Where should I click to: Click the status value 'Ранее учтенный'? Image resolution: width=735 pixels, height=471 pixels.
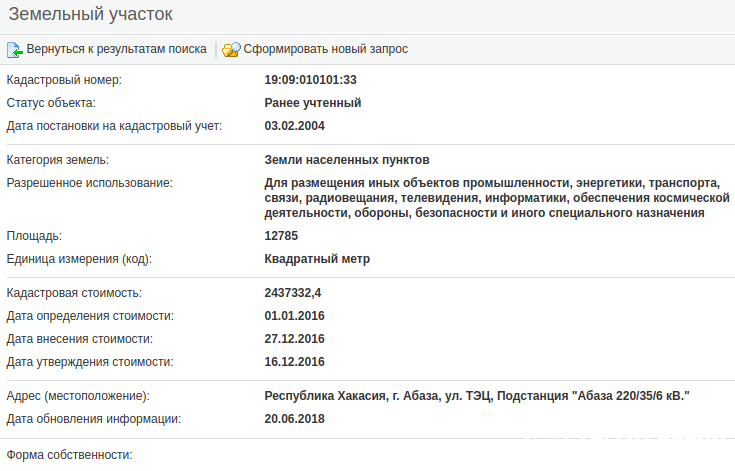click(312, 103)
